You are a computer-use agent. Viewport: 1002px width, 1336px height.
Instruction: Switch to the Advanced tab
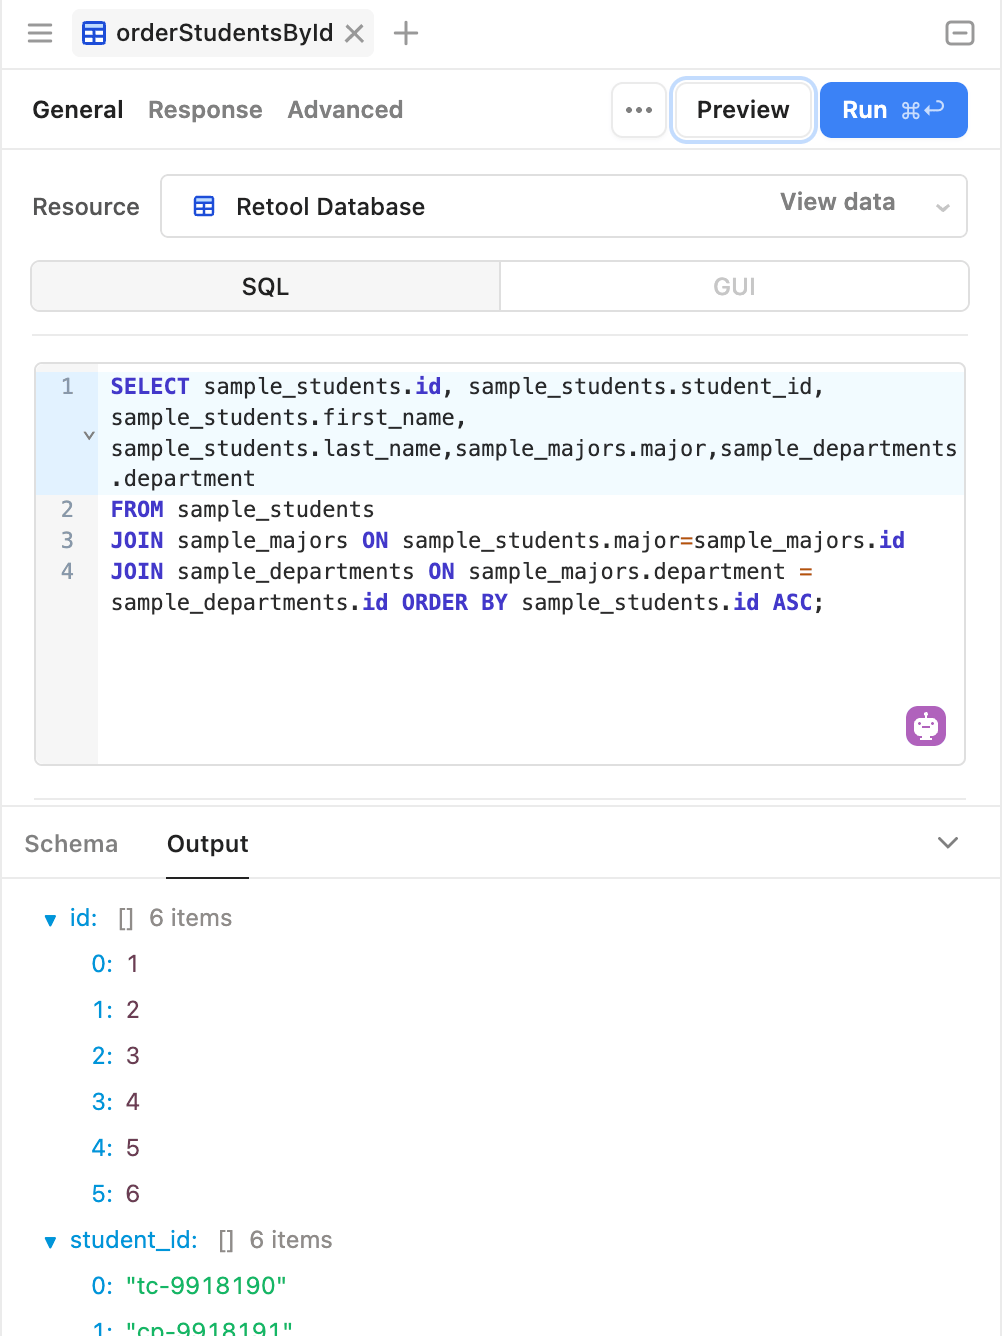pos(345,110)
